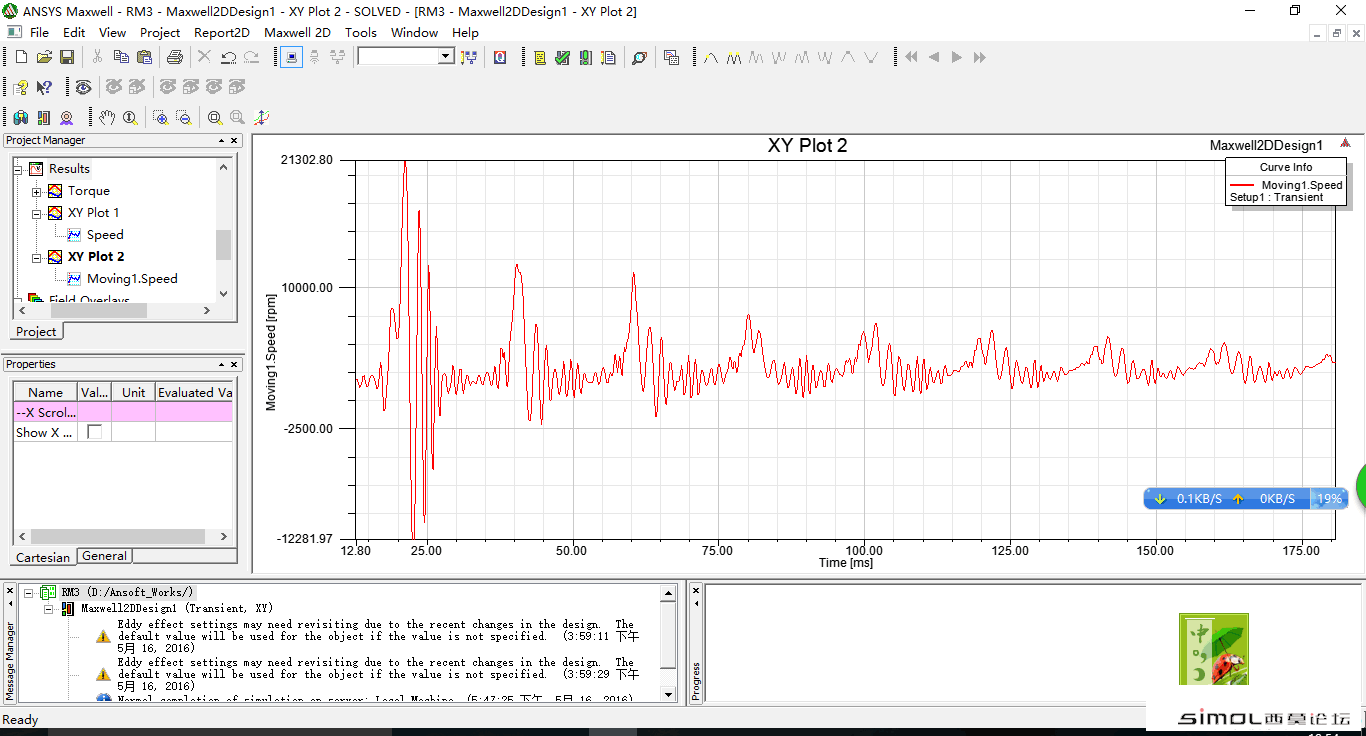Open the Q solution-type icon

499,57
